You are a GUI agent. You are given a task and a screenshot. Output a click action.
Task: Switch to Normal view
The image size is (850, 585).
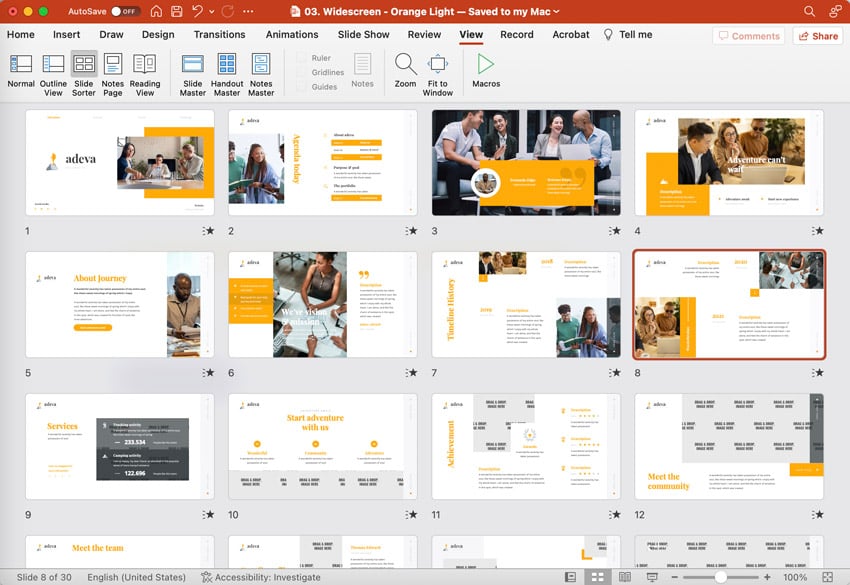(x=21, y=71)
